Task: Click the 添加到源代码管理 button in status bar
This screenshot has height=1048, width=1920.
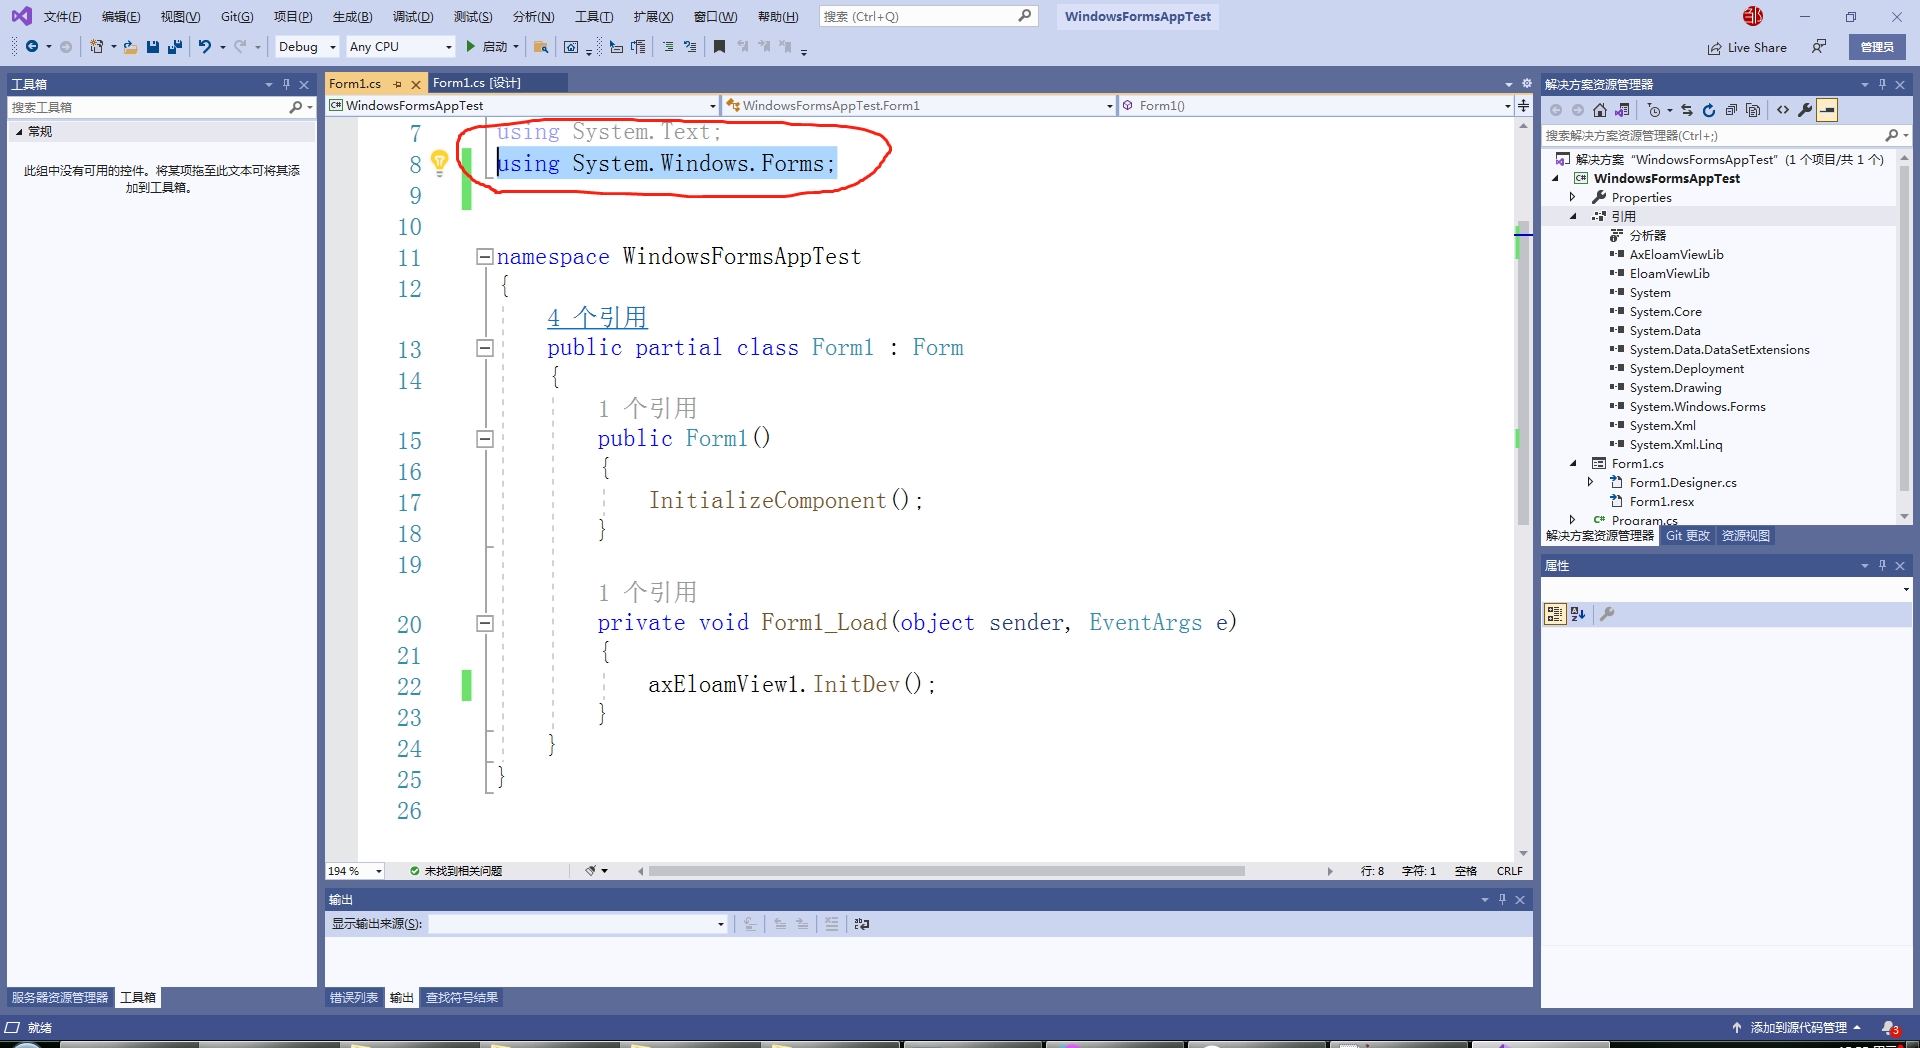Action: click(x=1797, y=1027)
